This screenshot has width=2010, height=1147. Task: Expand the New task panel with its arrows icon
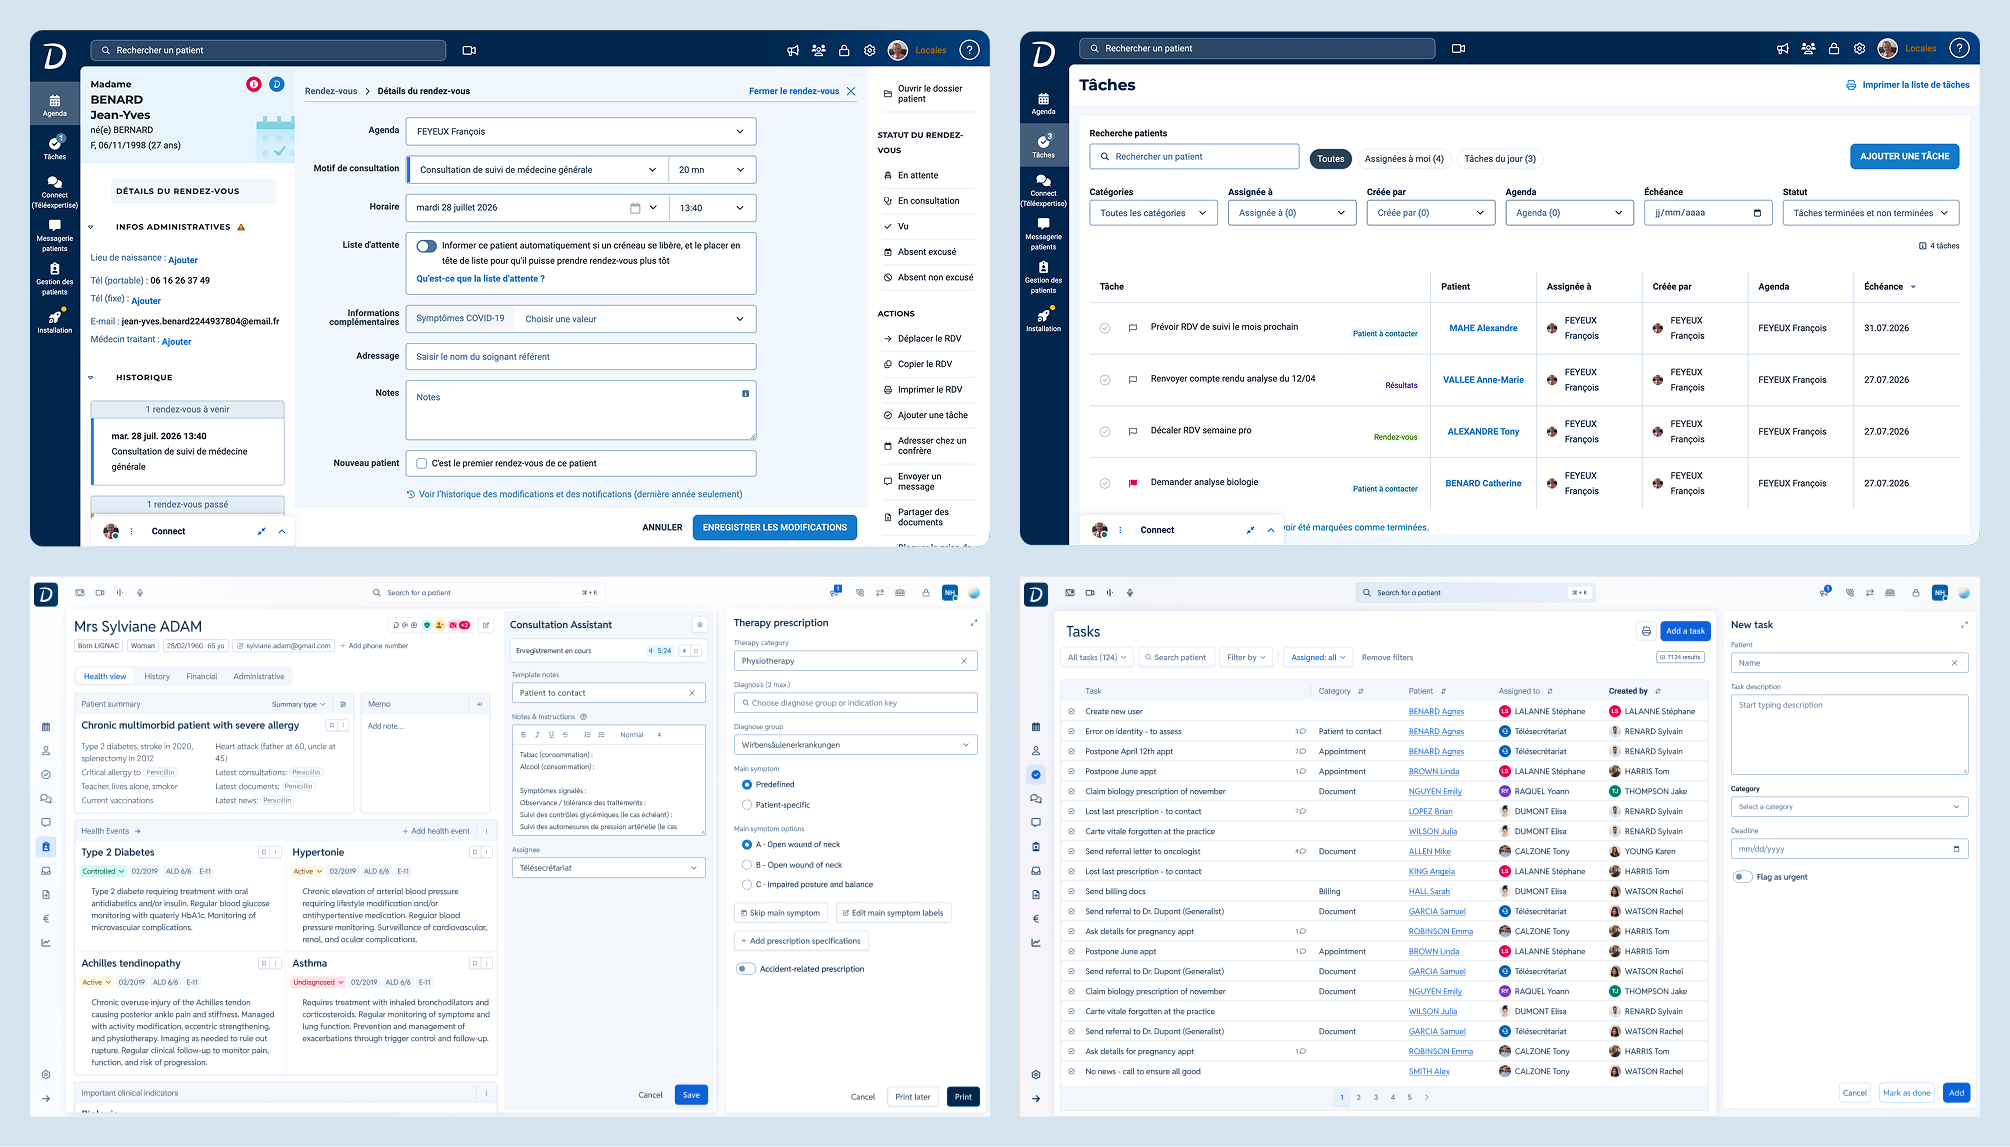(1963, 625)
